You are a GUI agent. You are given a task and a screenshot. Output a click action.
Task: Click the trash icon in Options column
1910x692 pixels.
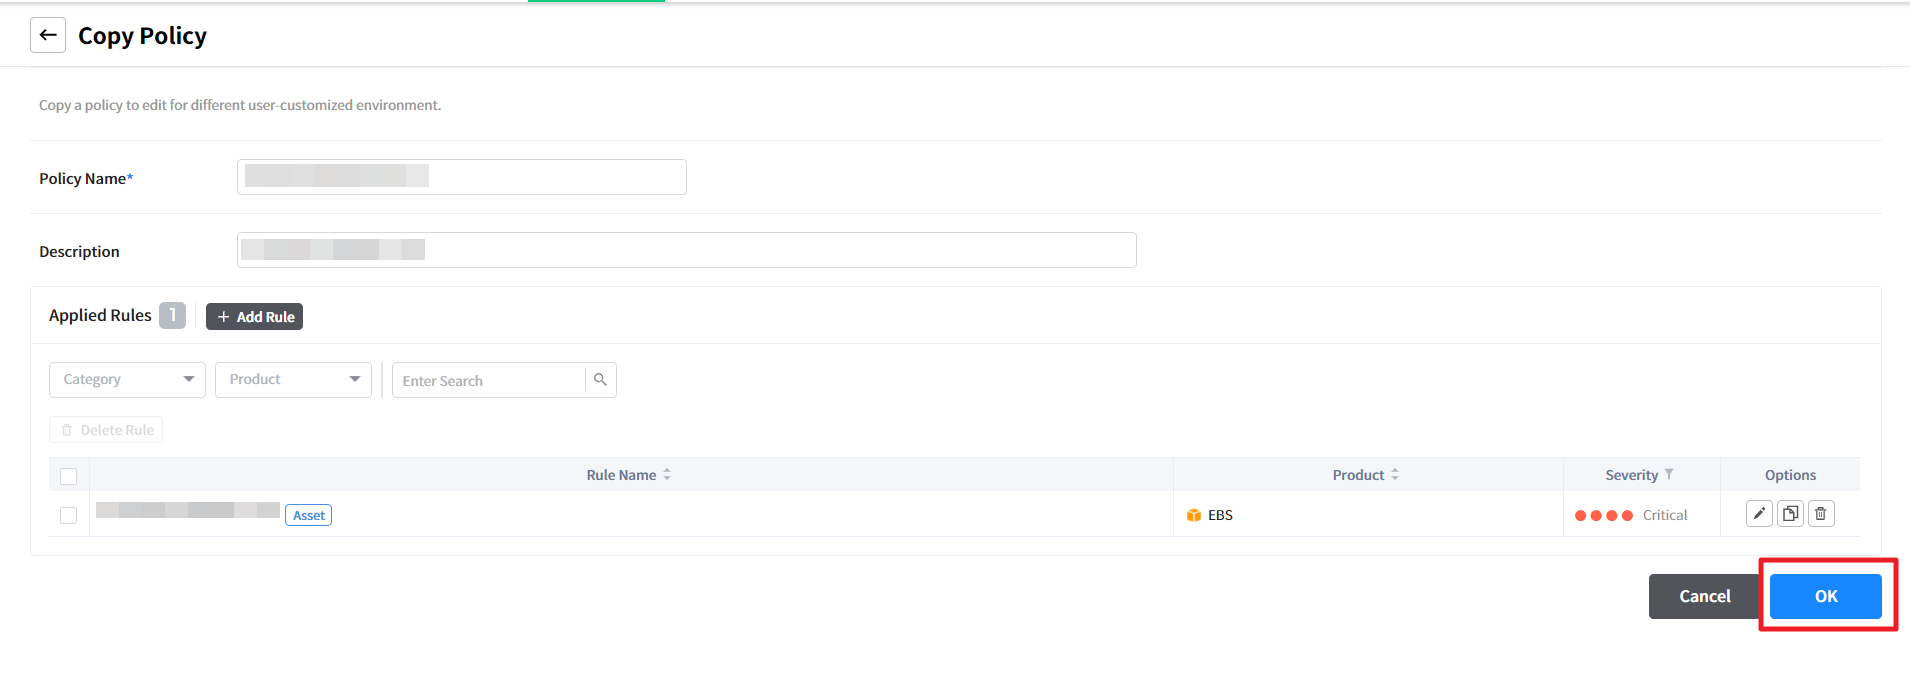pyautogui.click(x=1821, y=514)
